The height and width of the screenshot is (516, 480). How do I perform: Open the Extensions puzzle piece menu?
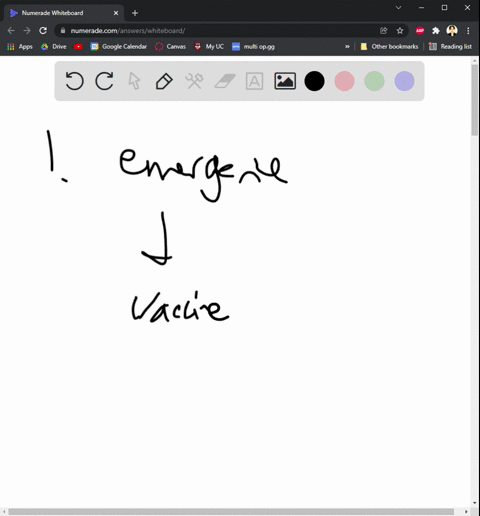coord(436,31)
